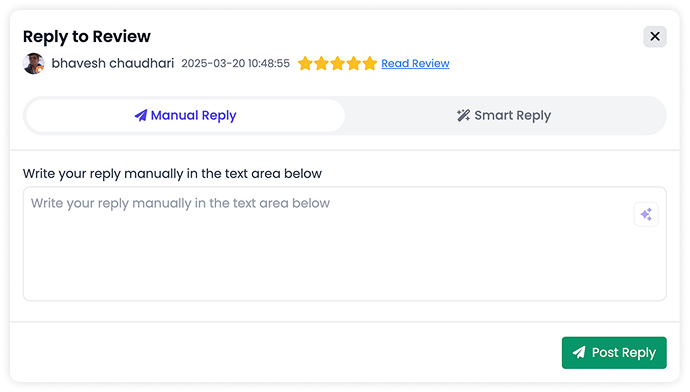Open the Read Review link
Viewport: 690px width, 392px height.
(x=415, y=63)
